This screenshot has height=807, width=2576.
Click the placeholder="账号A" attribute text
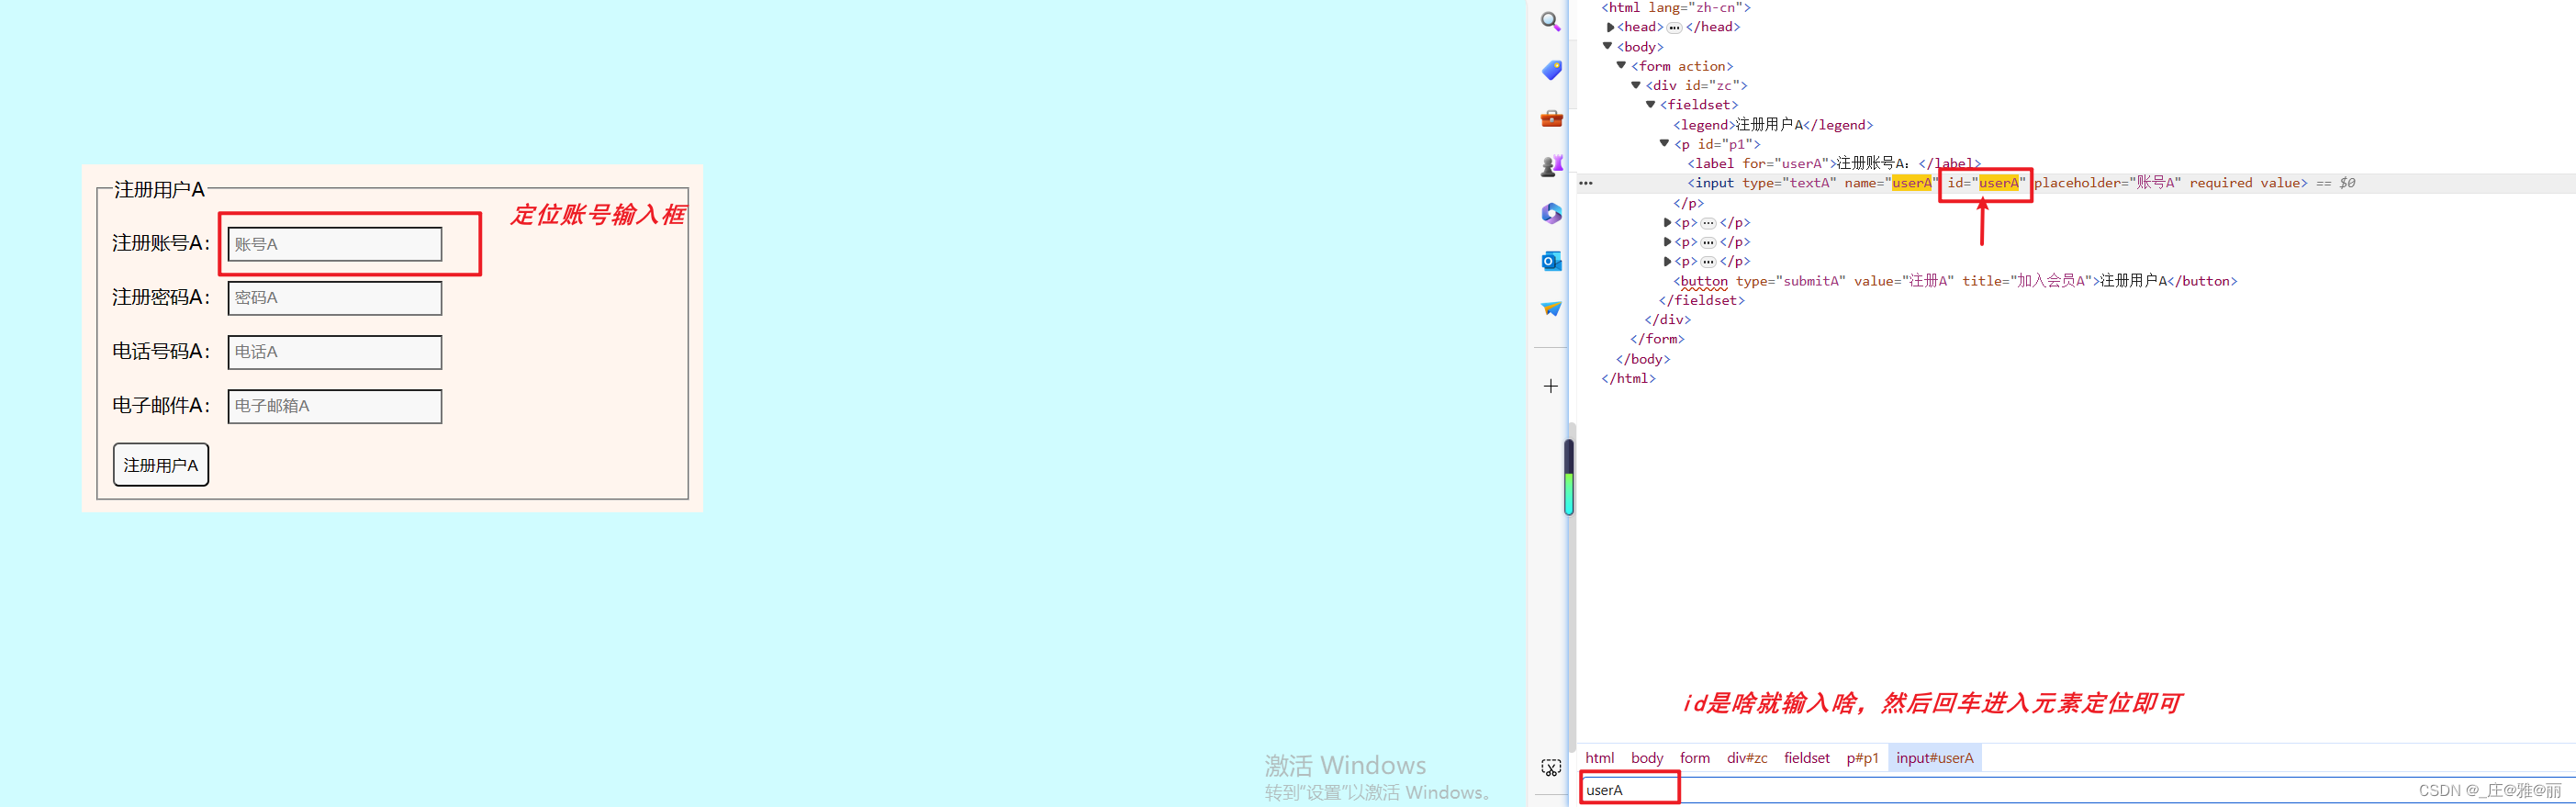2108,183
